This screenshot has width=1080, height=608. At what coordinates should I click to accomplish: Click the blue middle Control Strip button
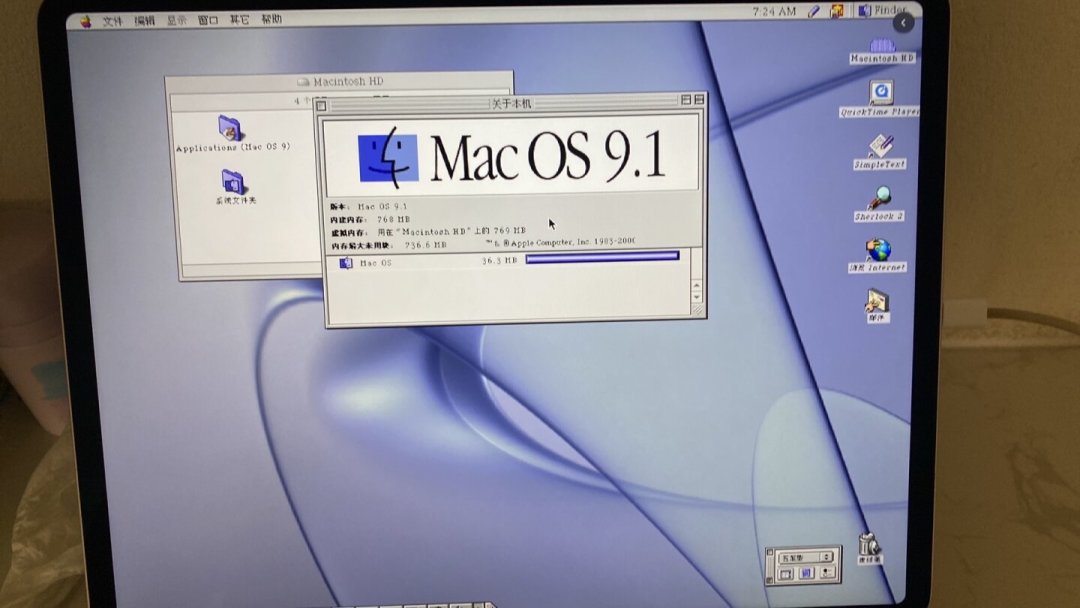tap(807, 572)
